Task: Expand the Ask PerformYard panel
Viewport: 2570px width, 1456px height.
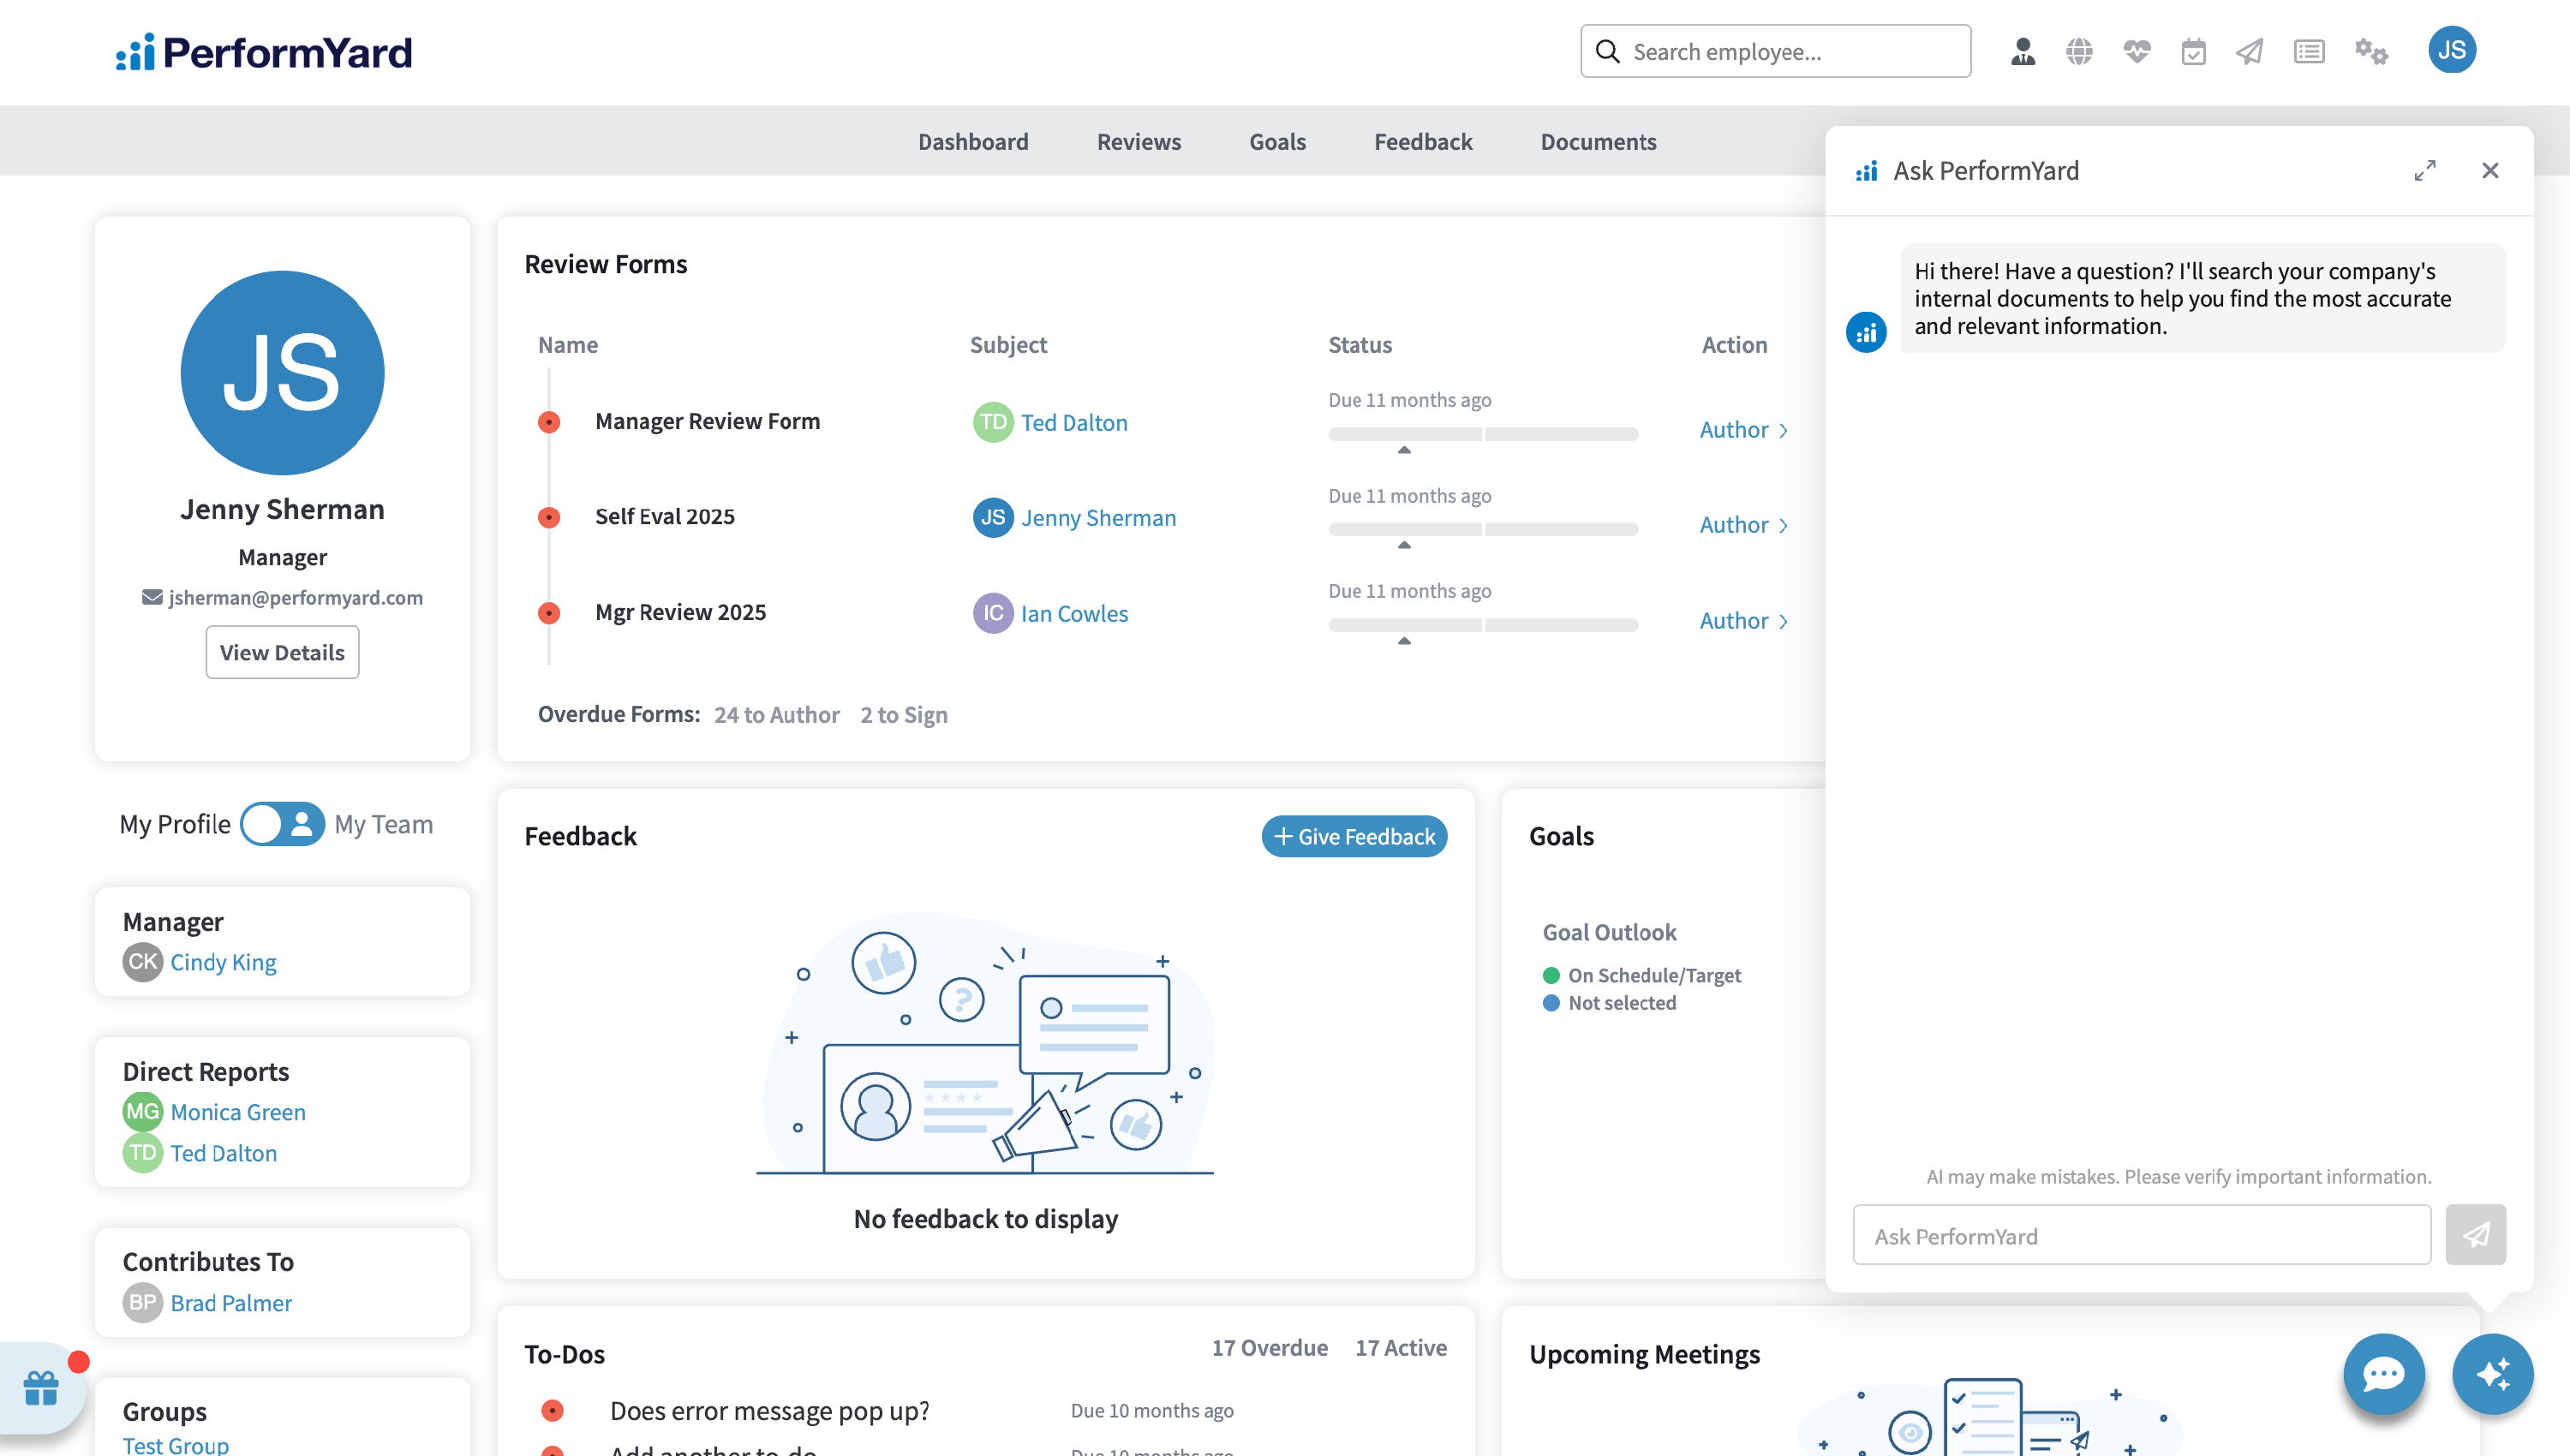Action: (2424, 171)
